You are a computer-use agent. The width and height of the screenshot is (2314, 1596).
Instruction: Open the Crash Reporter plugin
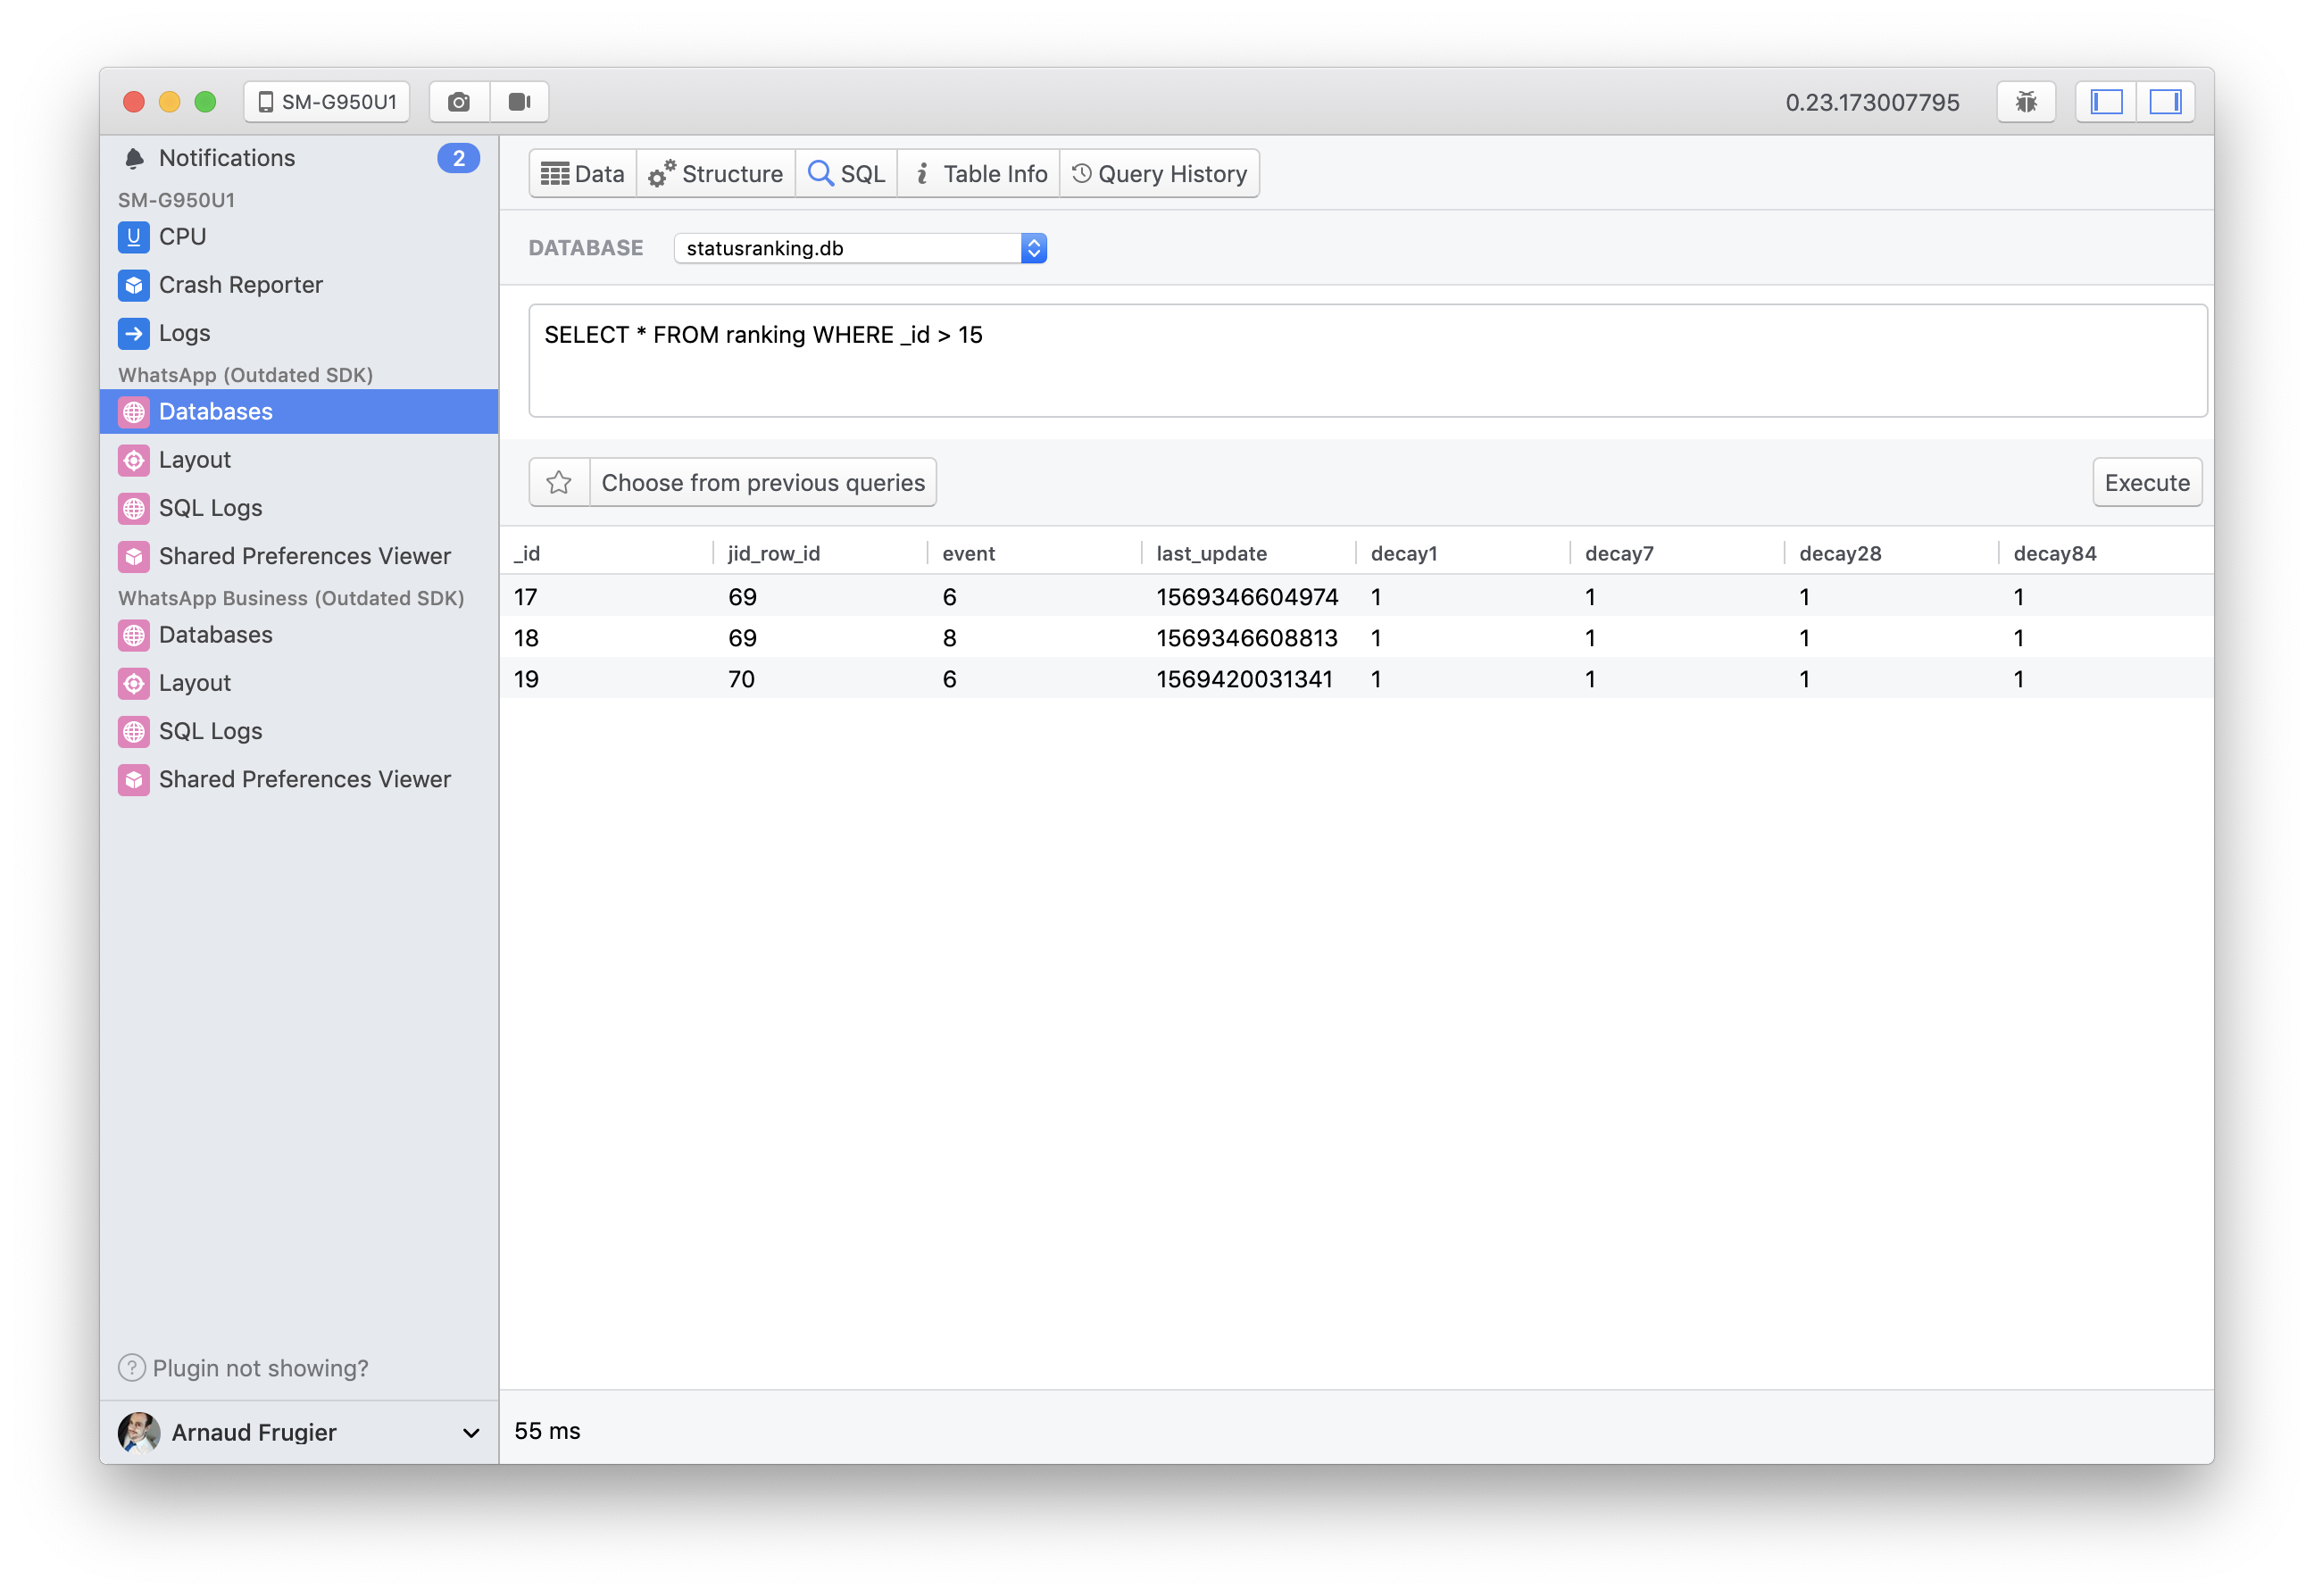(x=240, y=284)
